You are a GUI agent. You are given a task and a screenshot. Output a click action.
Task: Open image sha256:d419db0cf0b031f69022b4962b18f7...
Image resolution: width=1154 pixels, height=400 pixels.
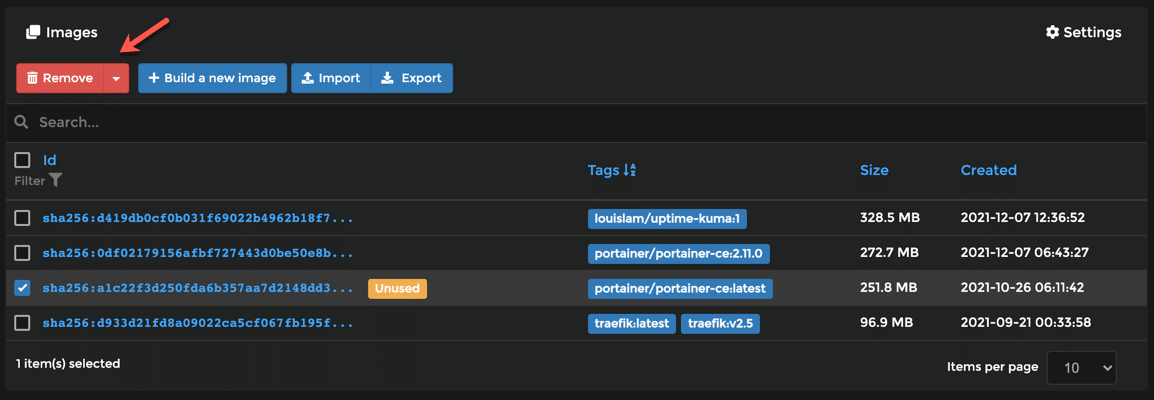(x=198, y=218)
